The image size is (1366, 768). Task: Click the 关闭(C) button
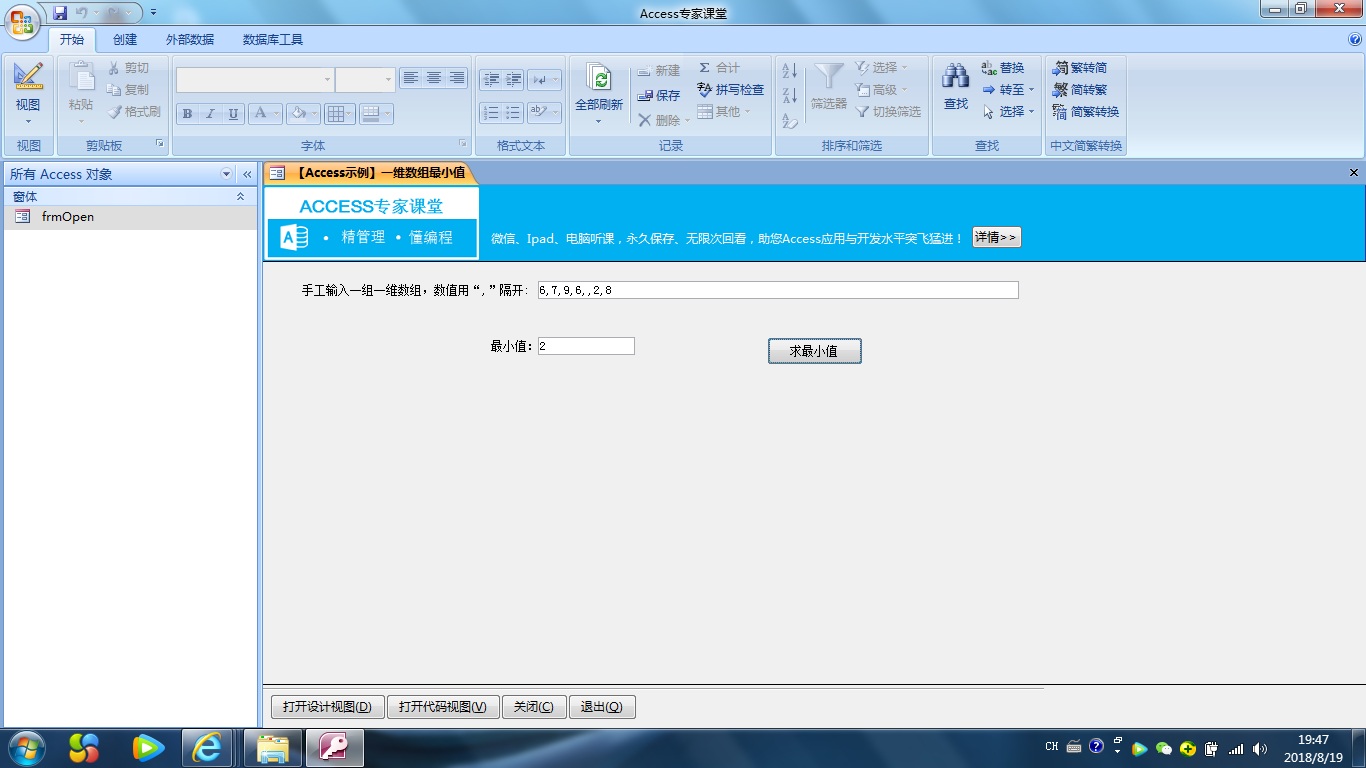pyautogui.click(x=534, y=707)
